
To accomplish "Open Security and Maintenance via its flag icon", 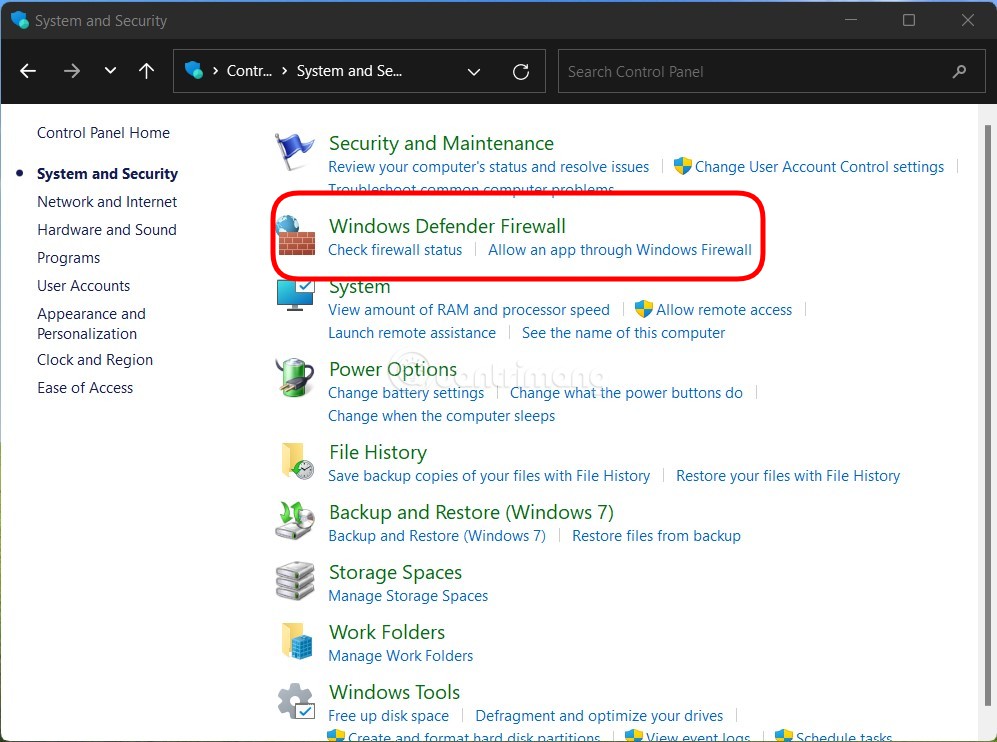I will coord(294,150).
